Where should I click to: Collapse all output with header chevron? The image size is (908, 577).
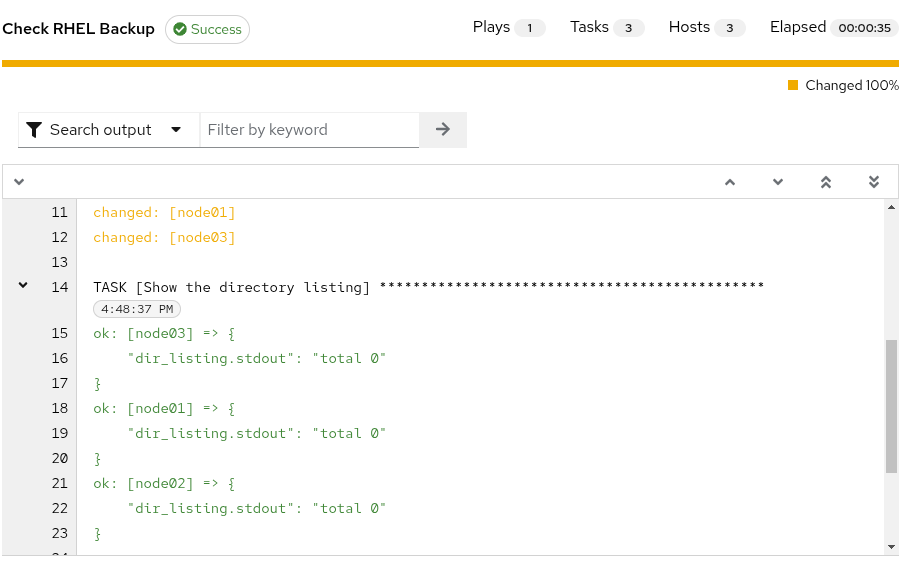19,182
